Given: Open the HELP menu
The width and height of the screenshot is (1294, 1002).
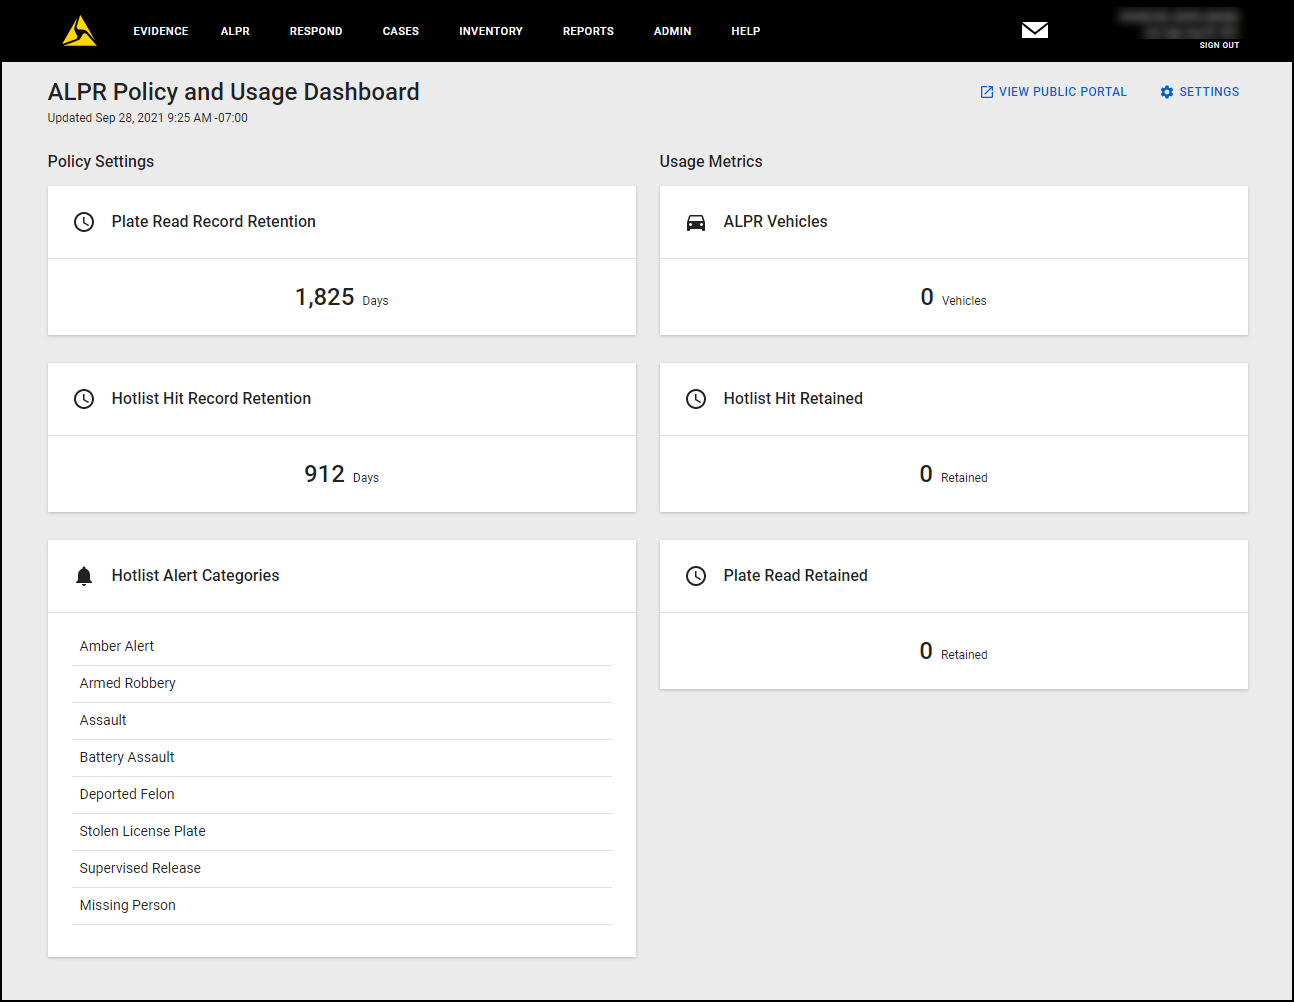Looking at the screenshot, I should pos(745,31).
